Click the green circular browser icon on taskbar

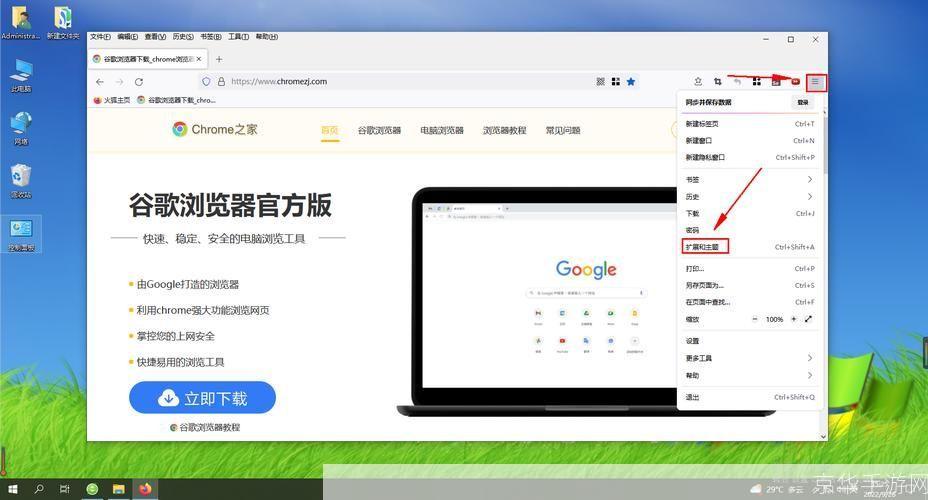92,489
